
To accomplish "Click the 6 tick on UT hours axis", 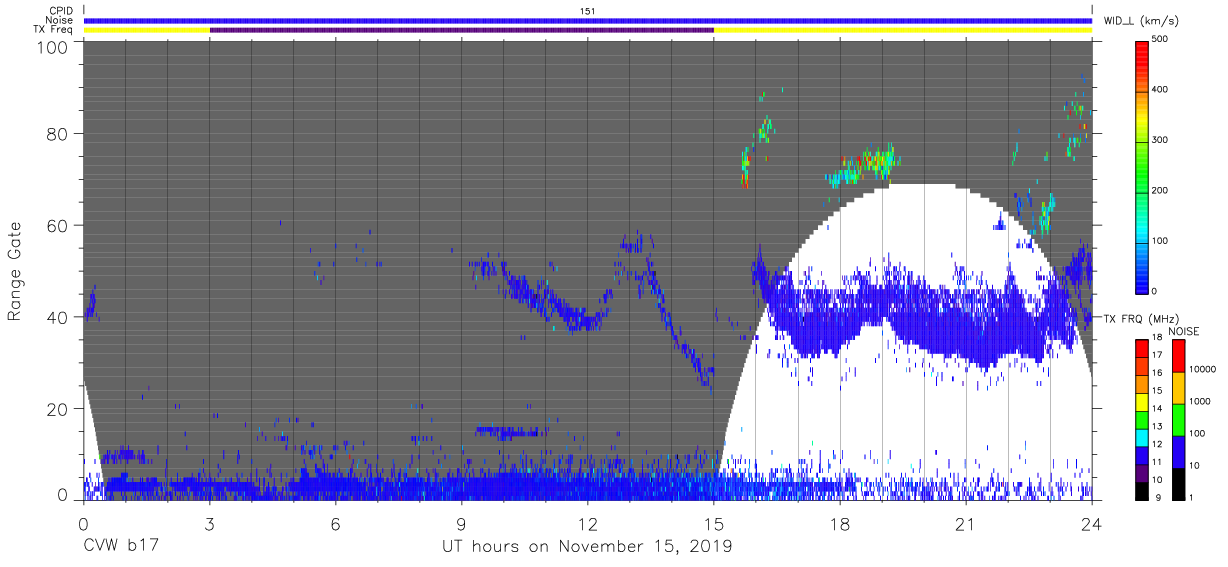I will (x=335, y=523).
